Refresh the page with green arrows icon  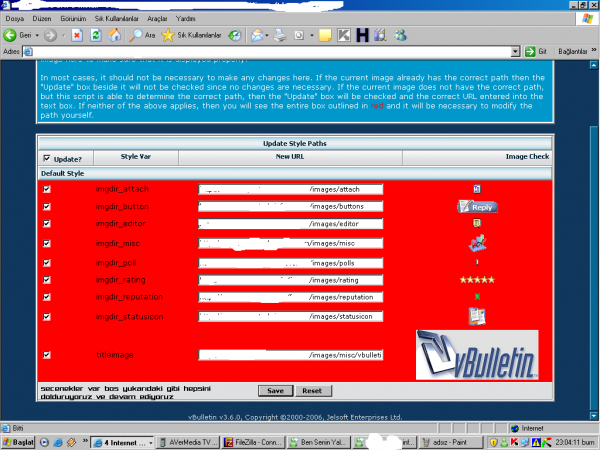(96, 36)
